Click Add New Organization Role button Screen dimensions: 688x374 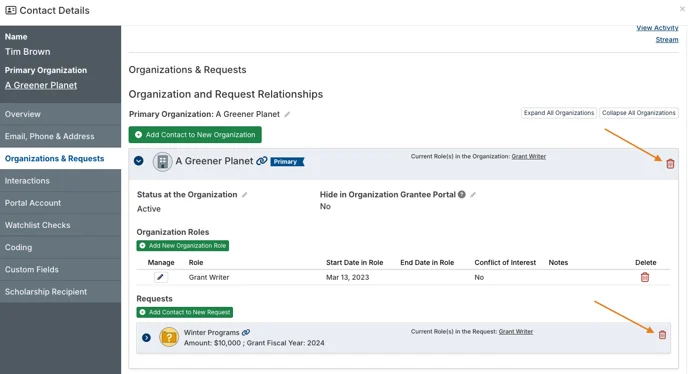(183, 245)
